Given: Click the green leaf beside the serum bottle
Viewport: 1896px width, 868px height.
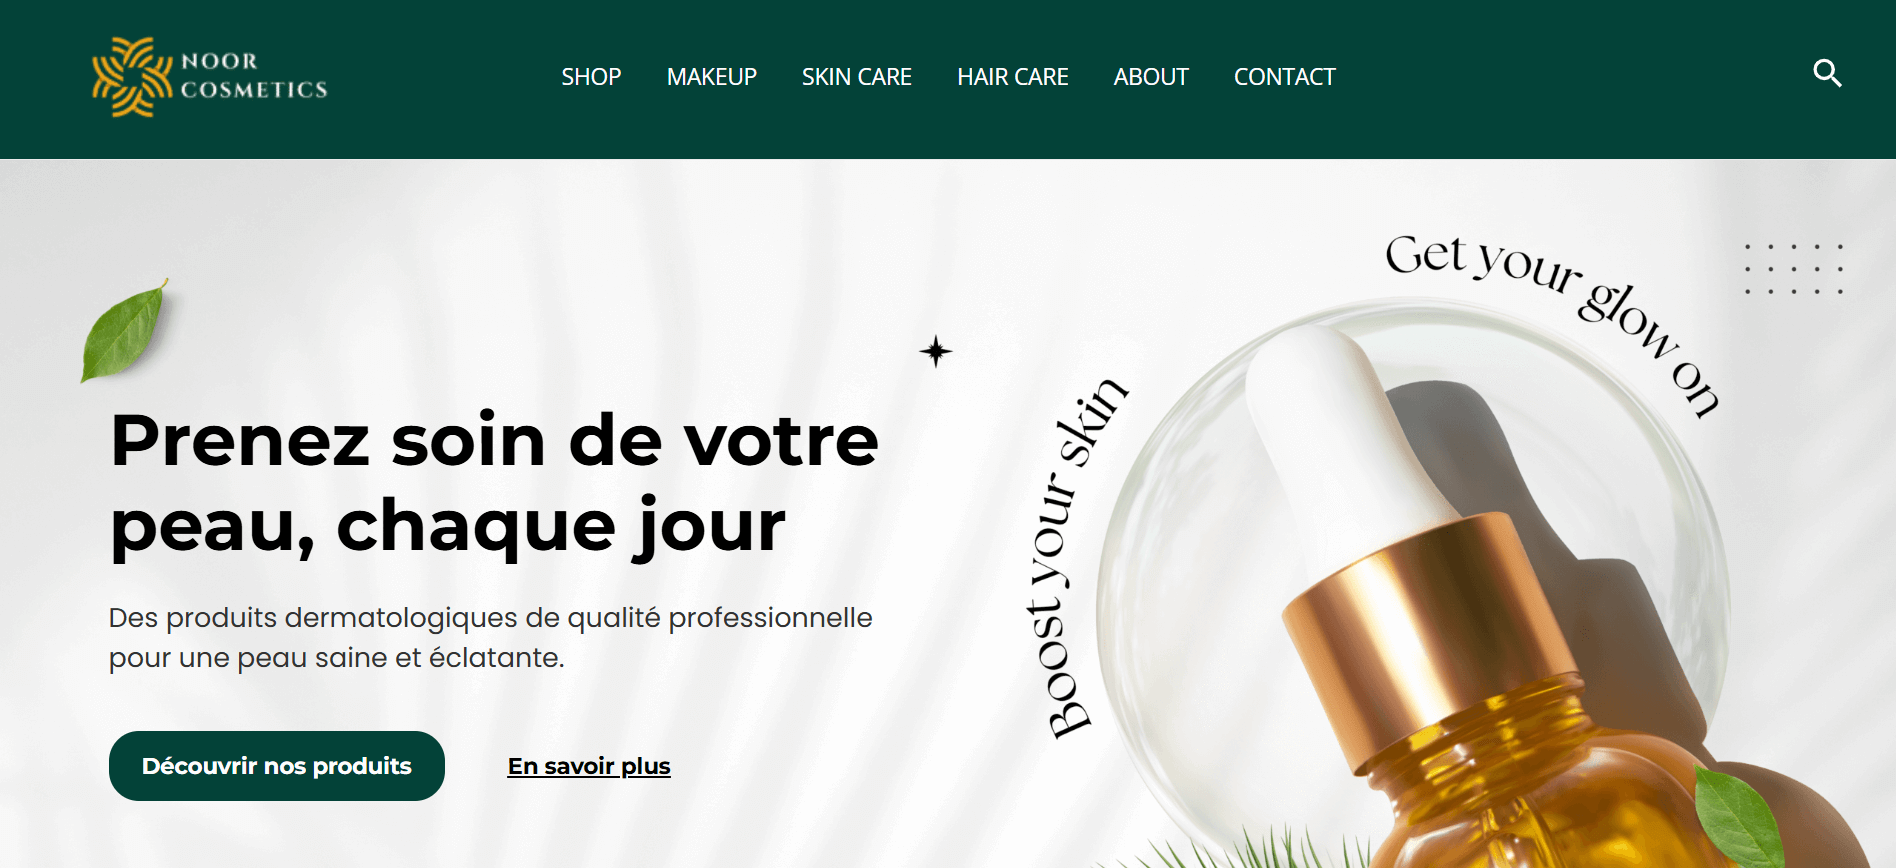Looking at the screenshot, I should tap(1738, 813).
